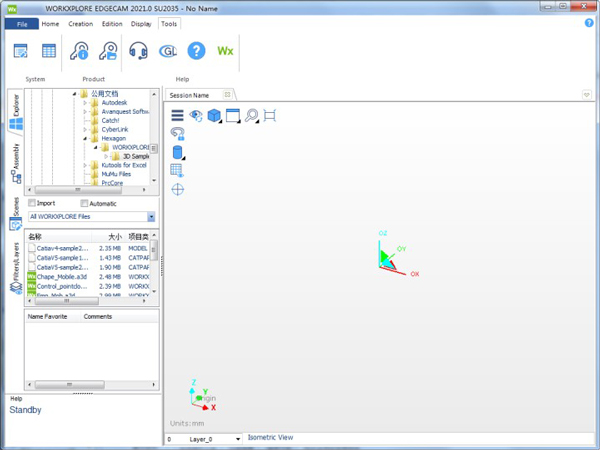Click the magnifier zoom icon in viewport

click(x=251, y=116)
